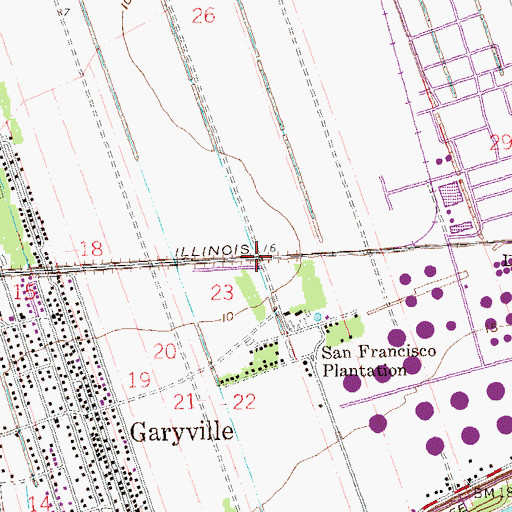Click the purple hatched rectangle building
Viewport: 512px width, 512px height.
click(x=451, y=193)
